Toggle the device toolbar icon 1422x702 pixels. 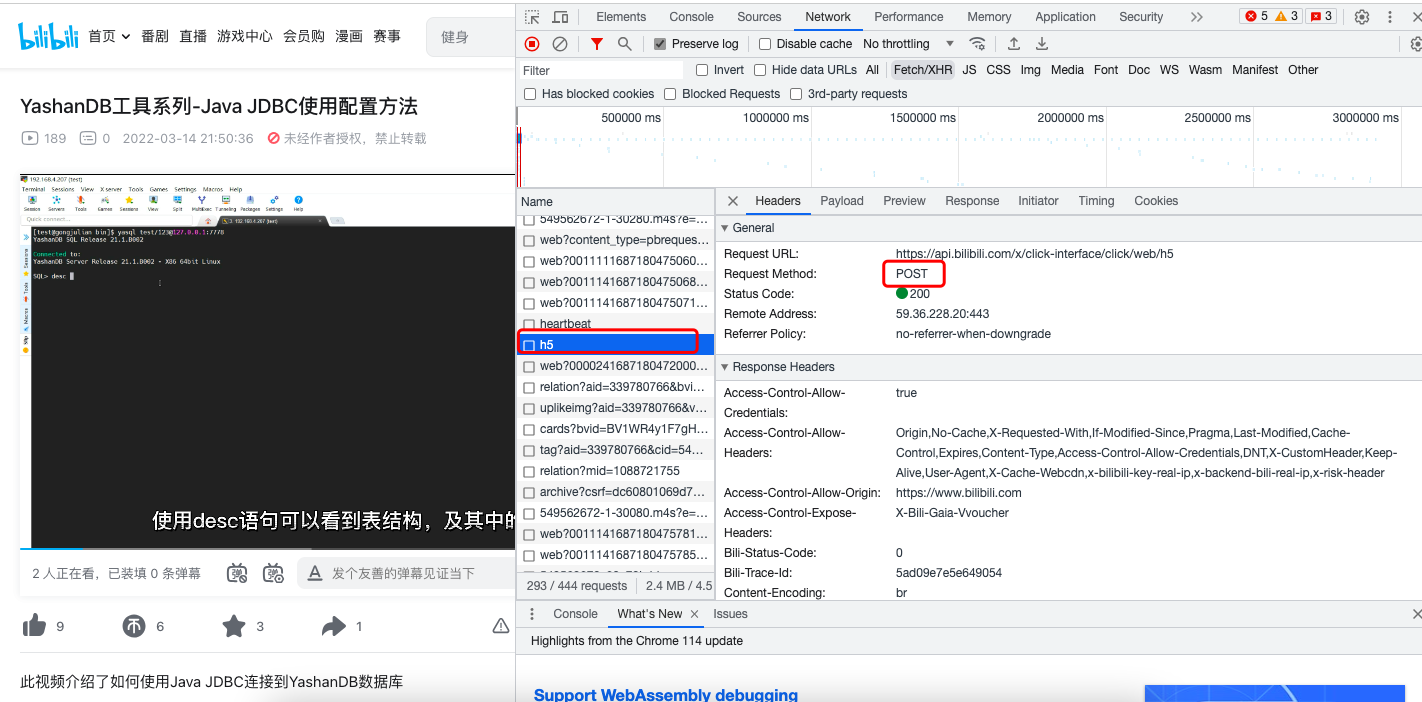(x=560, y=17)
